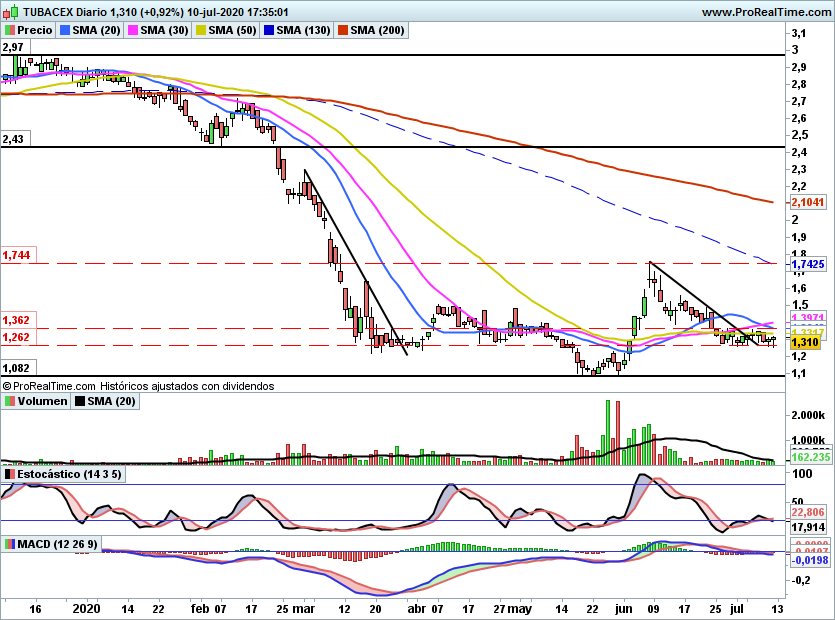Click the Precio candle icon
Image resolution: width=835 pixels, height=620 pixels.
pyautogui.click(x=10, y=30)
